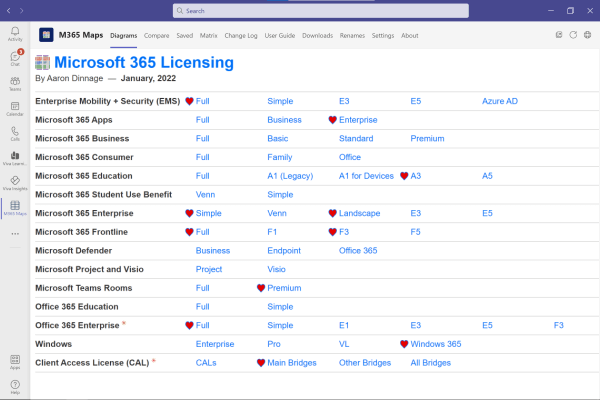
Task: Open Microsoft 365 Consumer Family diagram
Action: click(x=280, y=157)
